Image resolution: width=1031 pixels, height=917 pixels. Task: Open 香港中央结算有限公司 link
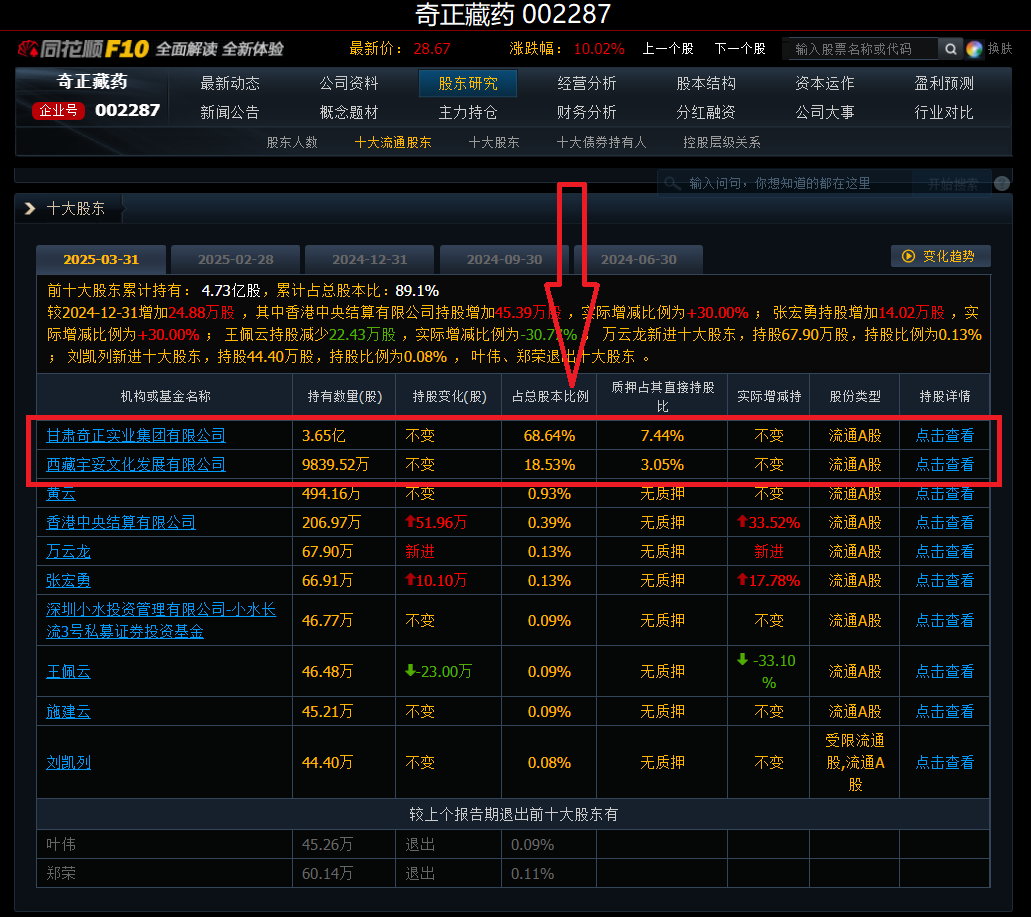121,523
